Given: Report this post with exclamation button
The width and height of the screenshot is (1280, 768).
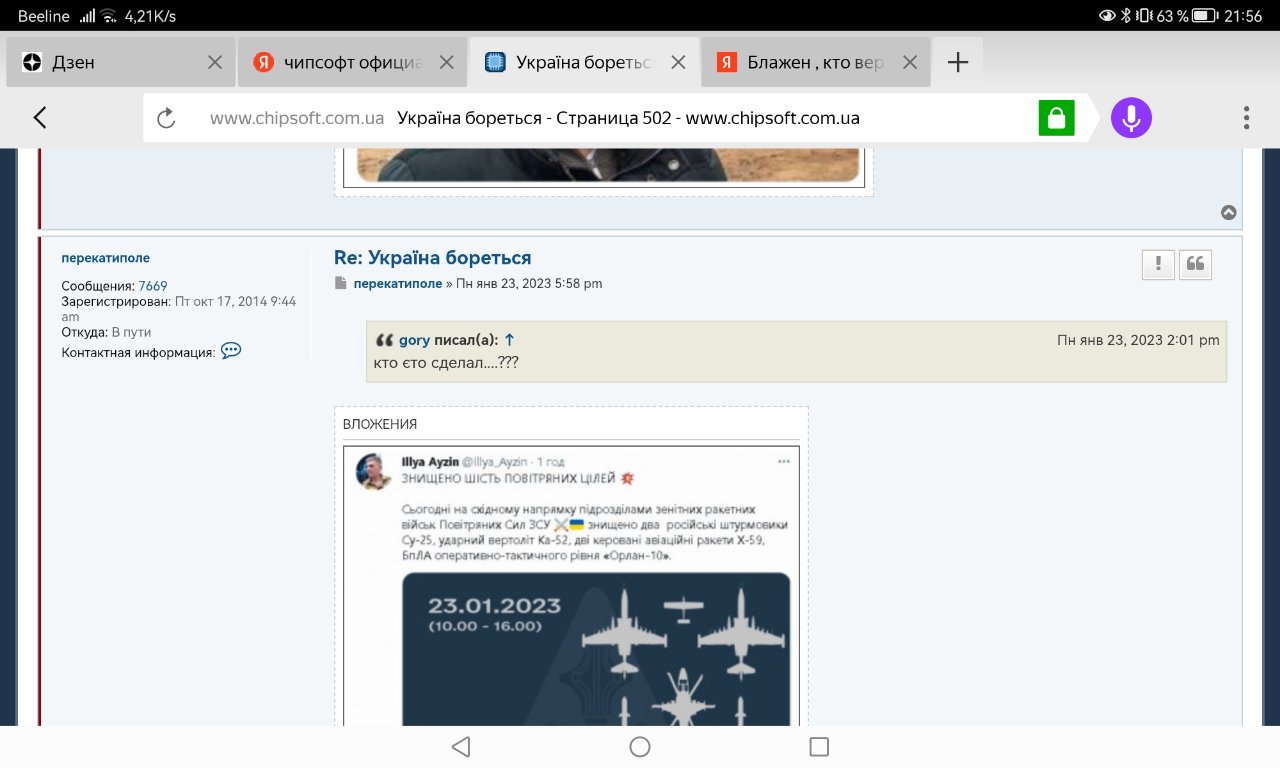Looking at the screenshot, I should [1158, 264].
